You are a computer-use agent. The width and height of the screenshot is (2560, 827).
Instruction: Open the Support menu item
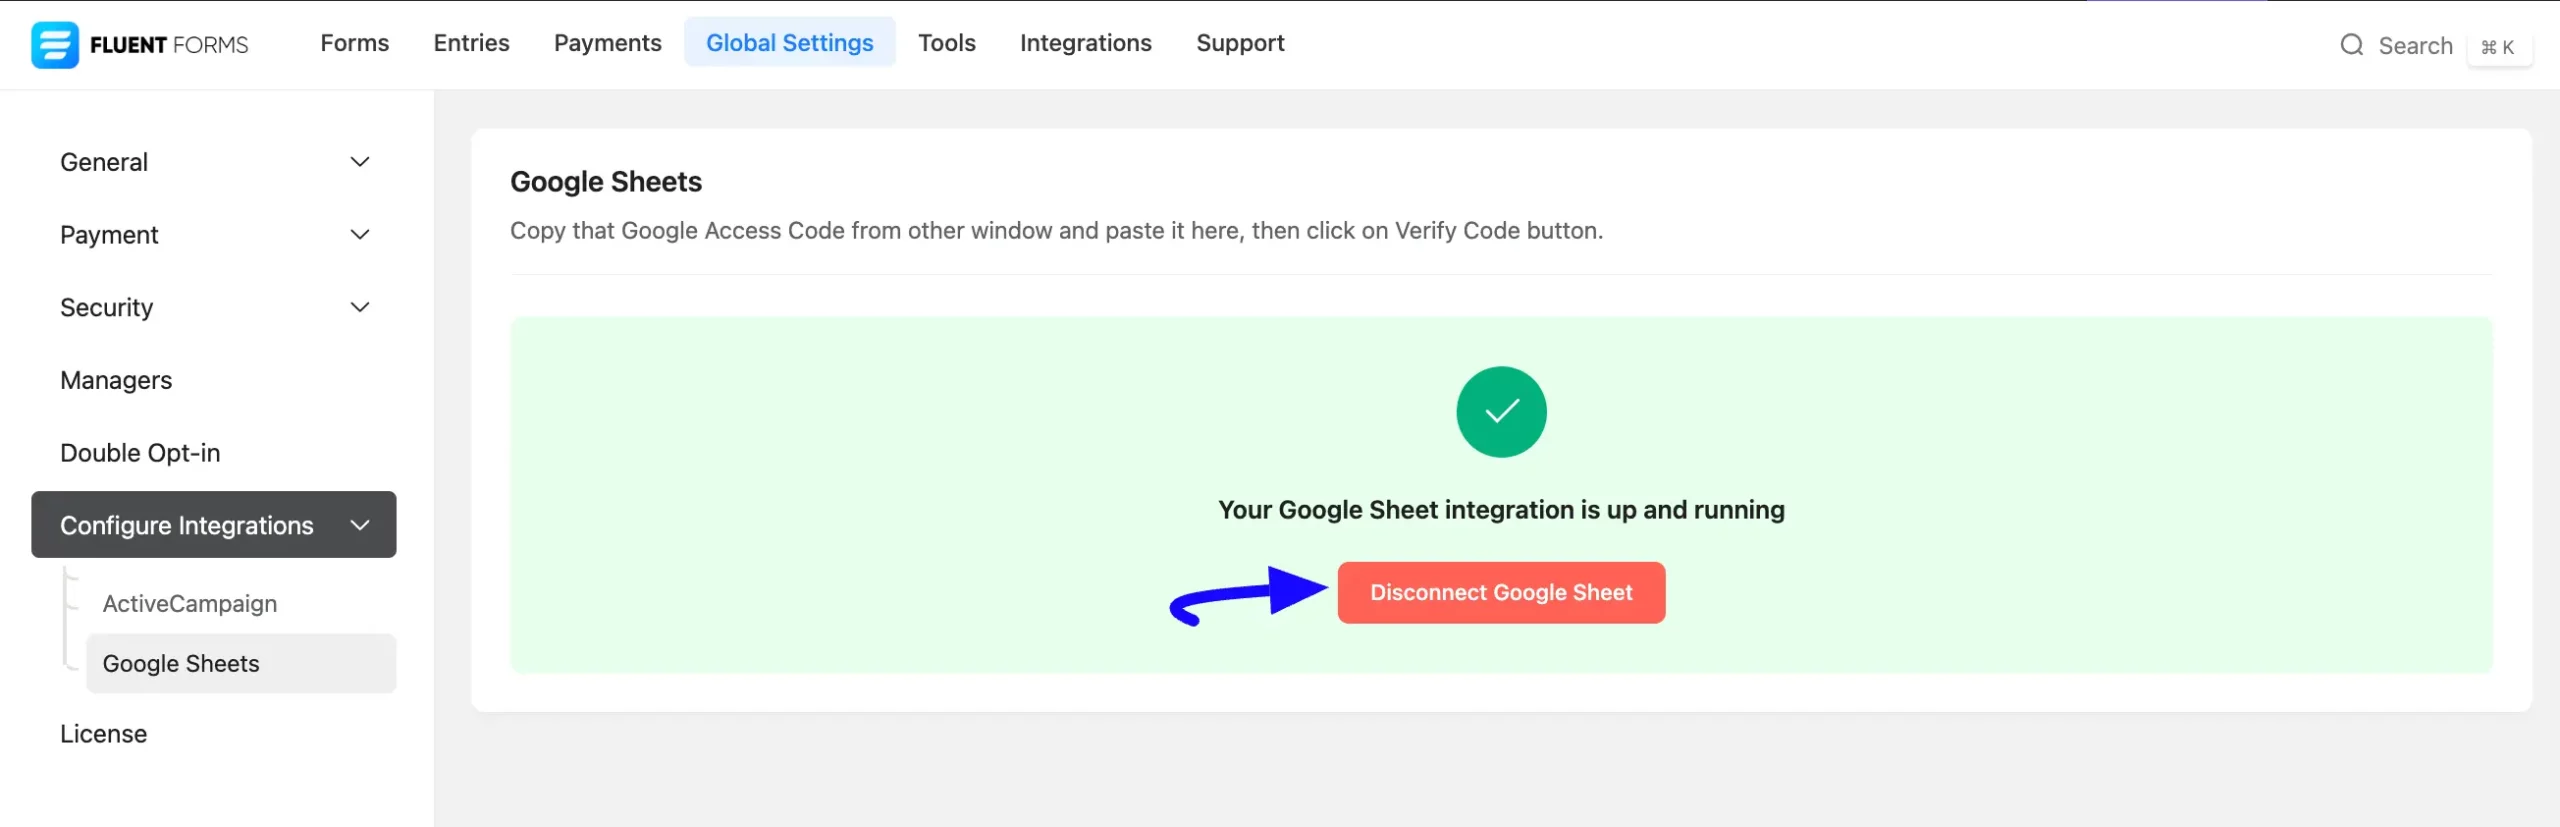(x=1240, y=43)
